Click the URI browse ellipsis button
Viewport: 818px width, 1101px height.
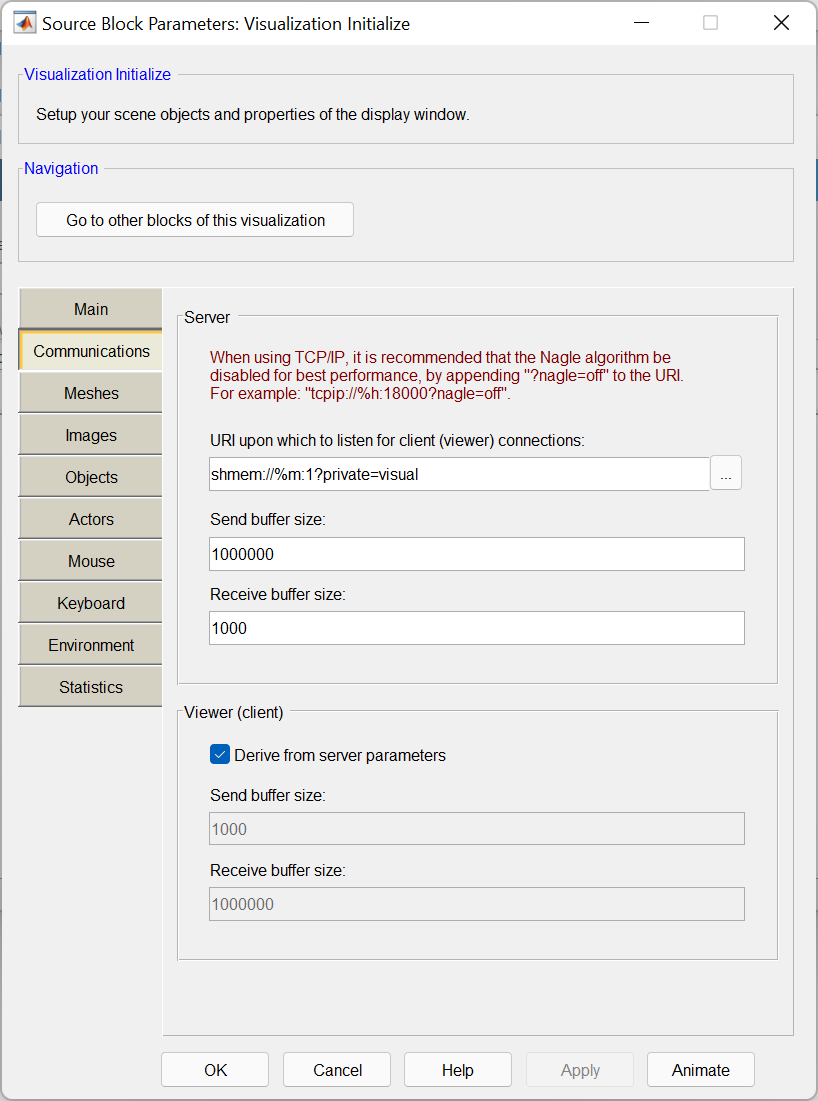(725, 474)
